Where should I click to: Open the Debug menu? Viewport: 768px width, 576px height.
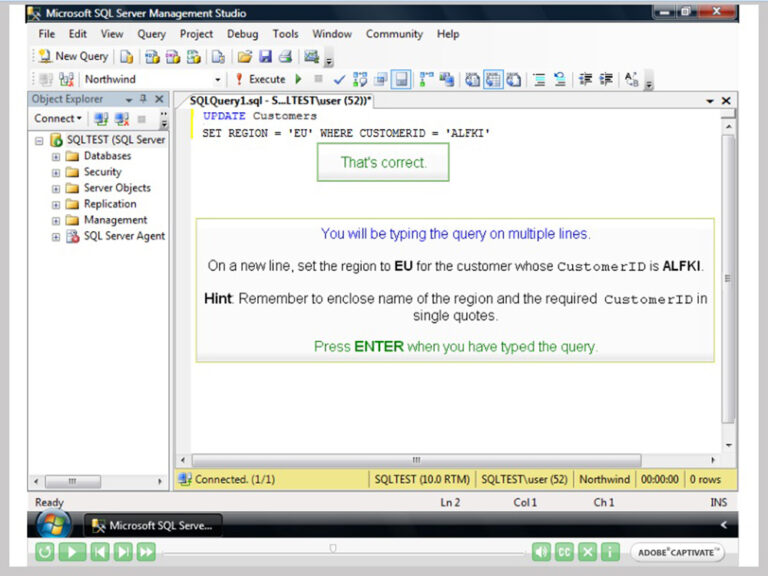[242, 34]
